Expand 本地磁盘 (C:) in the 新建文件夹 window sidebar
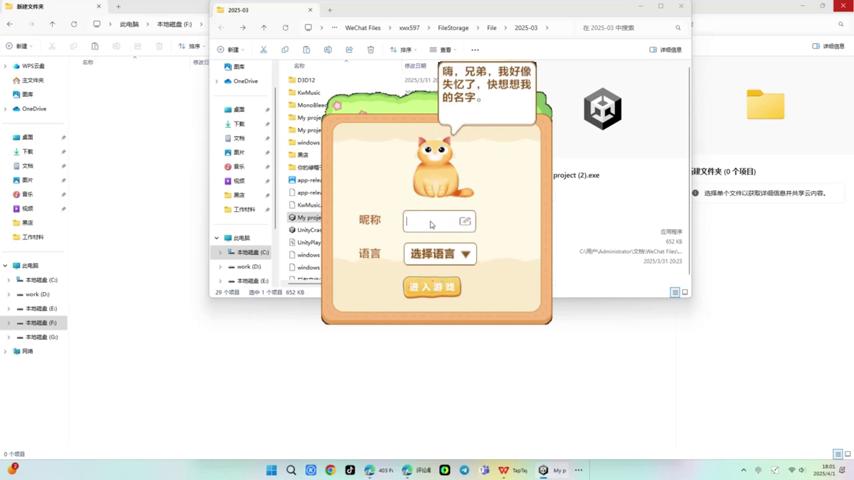Viewport: 854px width, 480px height. click(9, 280)
